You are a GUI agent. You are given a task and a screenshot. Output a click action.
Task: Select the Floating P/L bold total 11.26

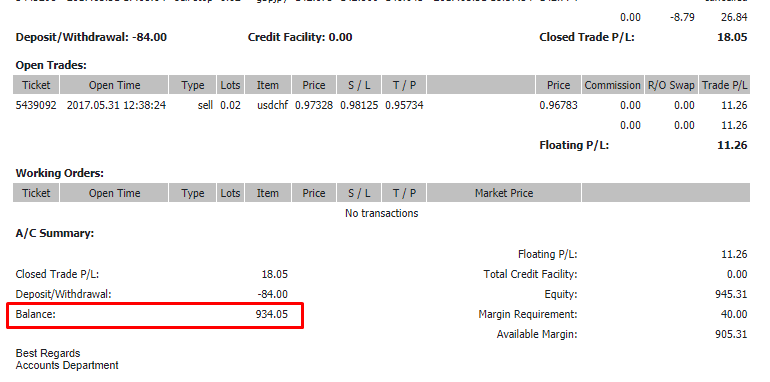point(731,145)
